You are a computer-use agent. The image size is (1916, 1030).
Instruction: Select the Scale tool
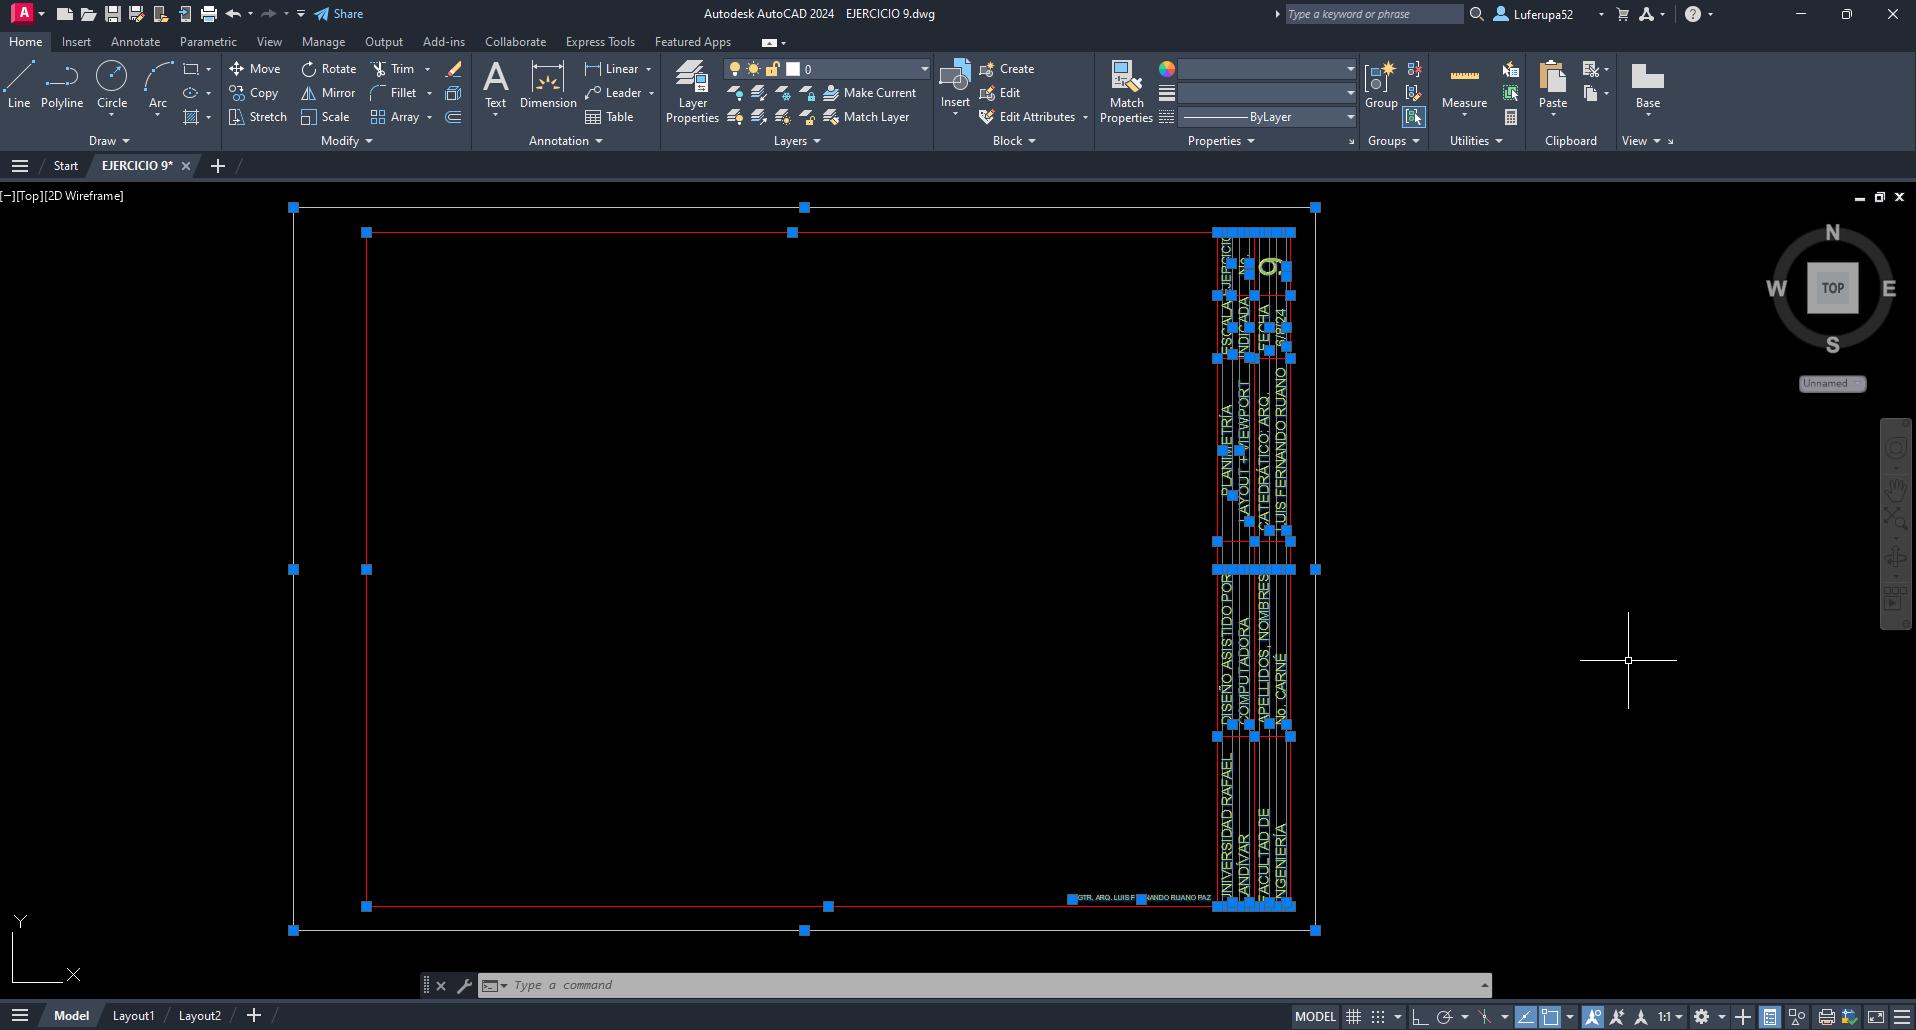coord(325,117)
